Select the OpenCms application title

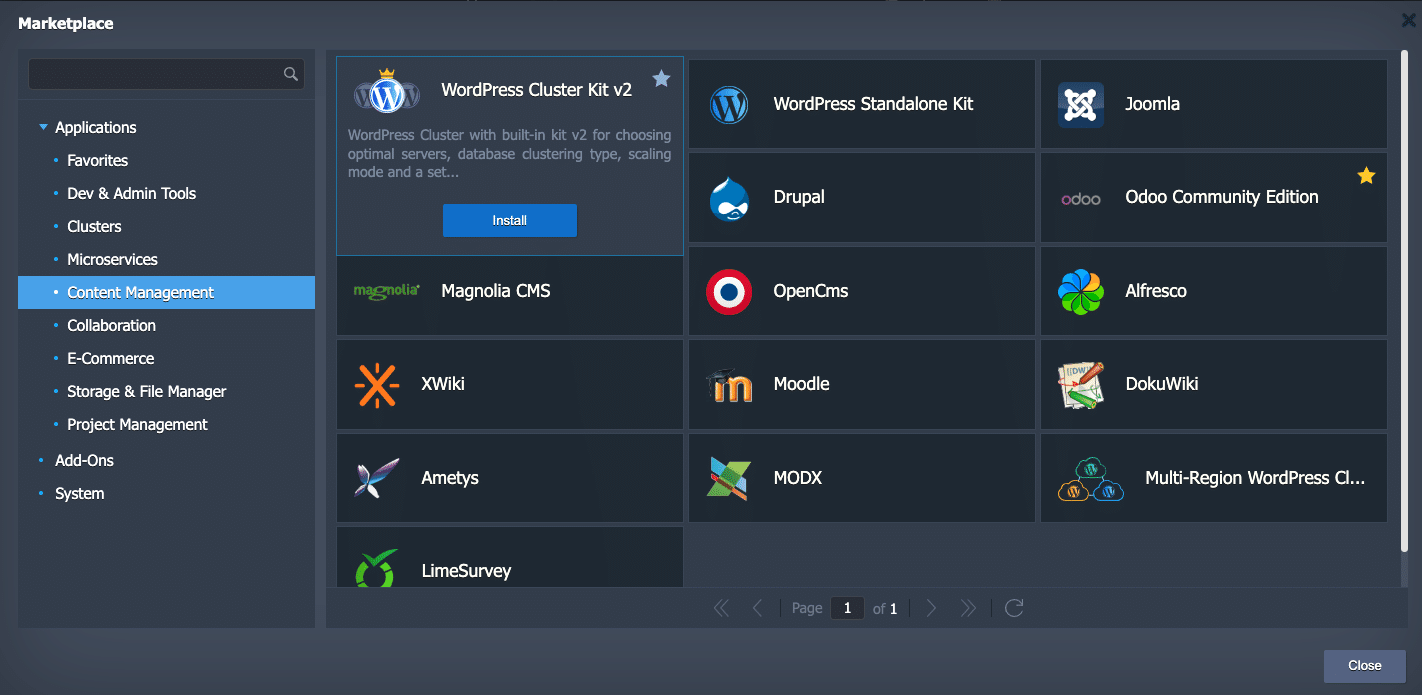[x=811, y=292]
